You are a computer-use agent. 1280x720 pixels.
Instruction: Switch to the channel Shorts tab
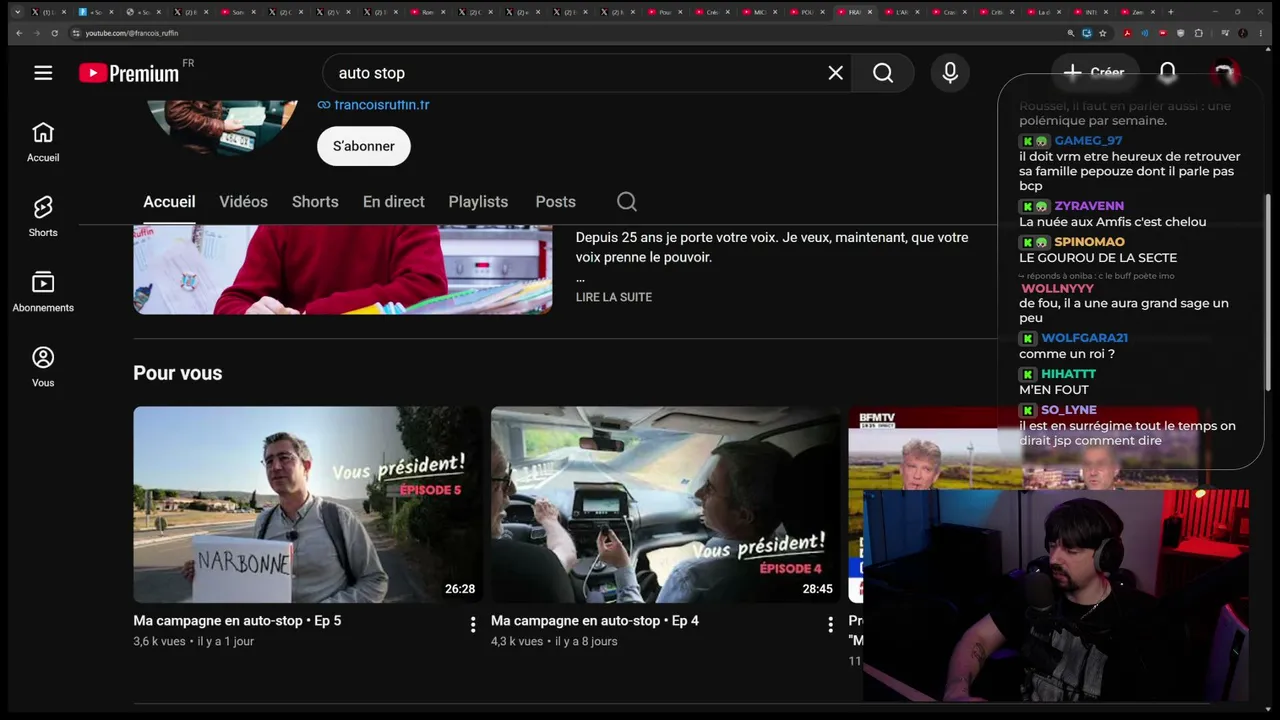315,202
